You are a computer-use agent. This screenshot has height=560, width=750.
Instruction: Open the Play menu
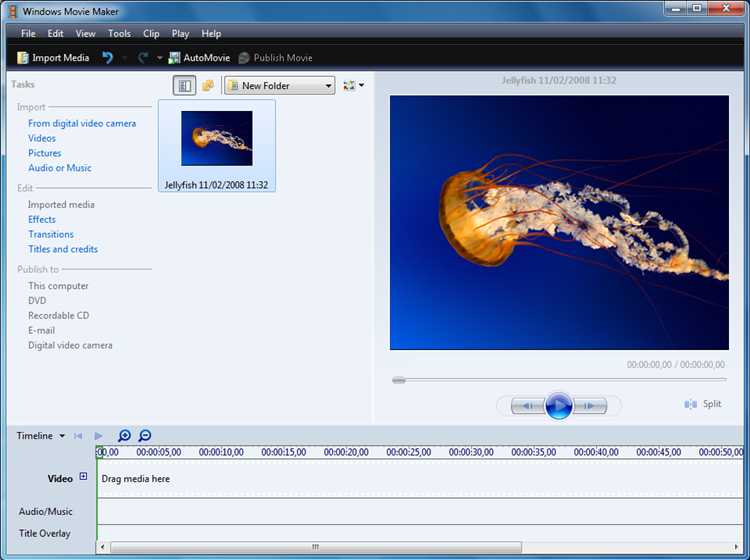[180, 33]
